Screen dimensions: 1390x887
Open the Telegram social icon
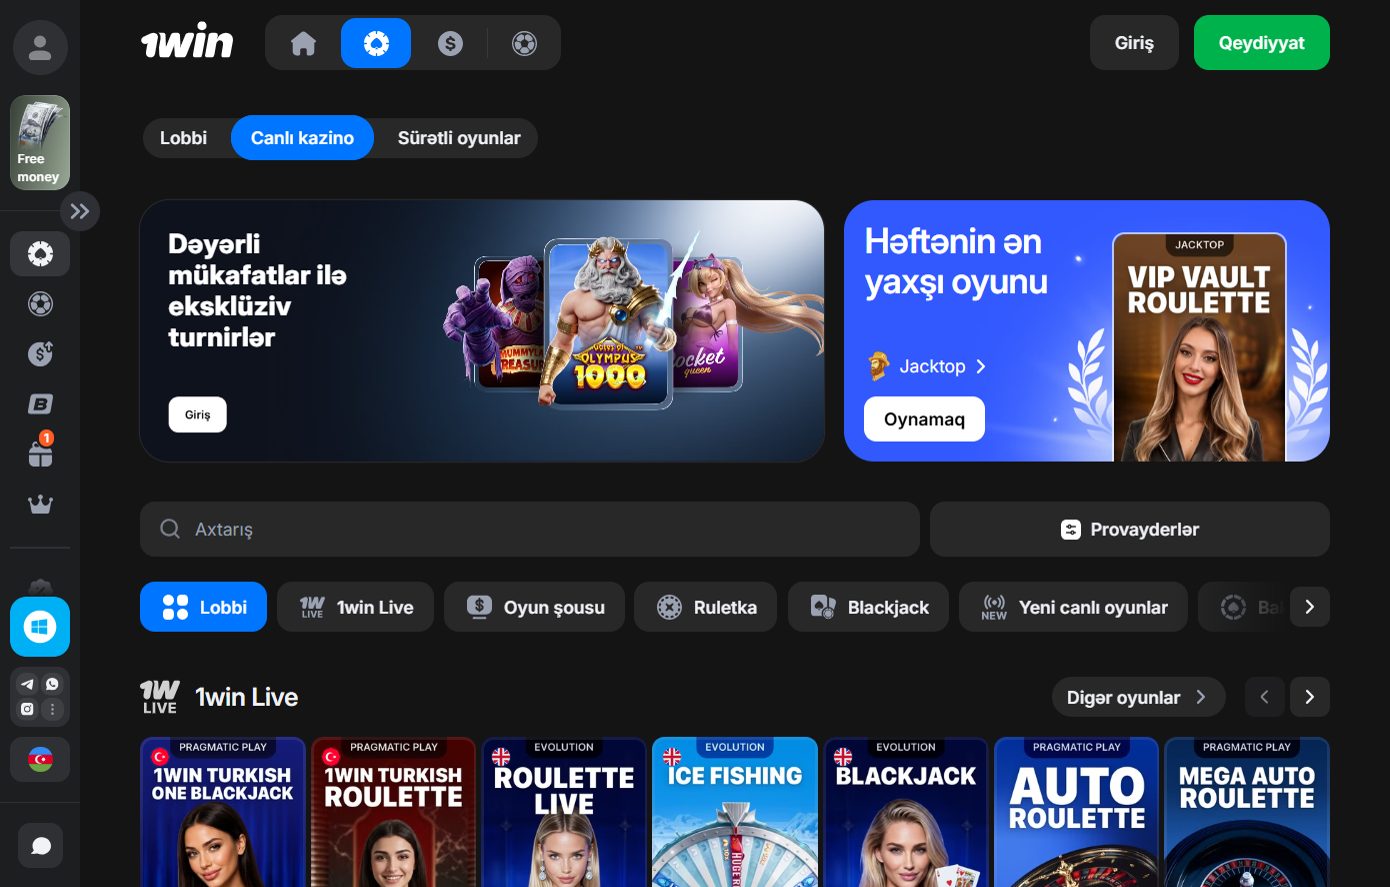pos(28,685)
